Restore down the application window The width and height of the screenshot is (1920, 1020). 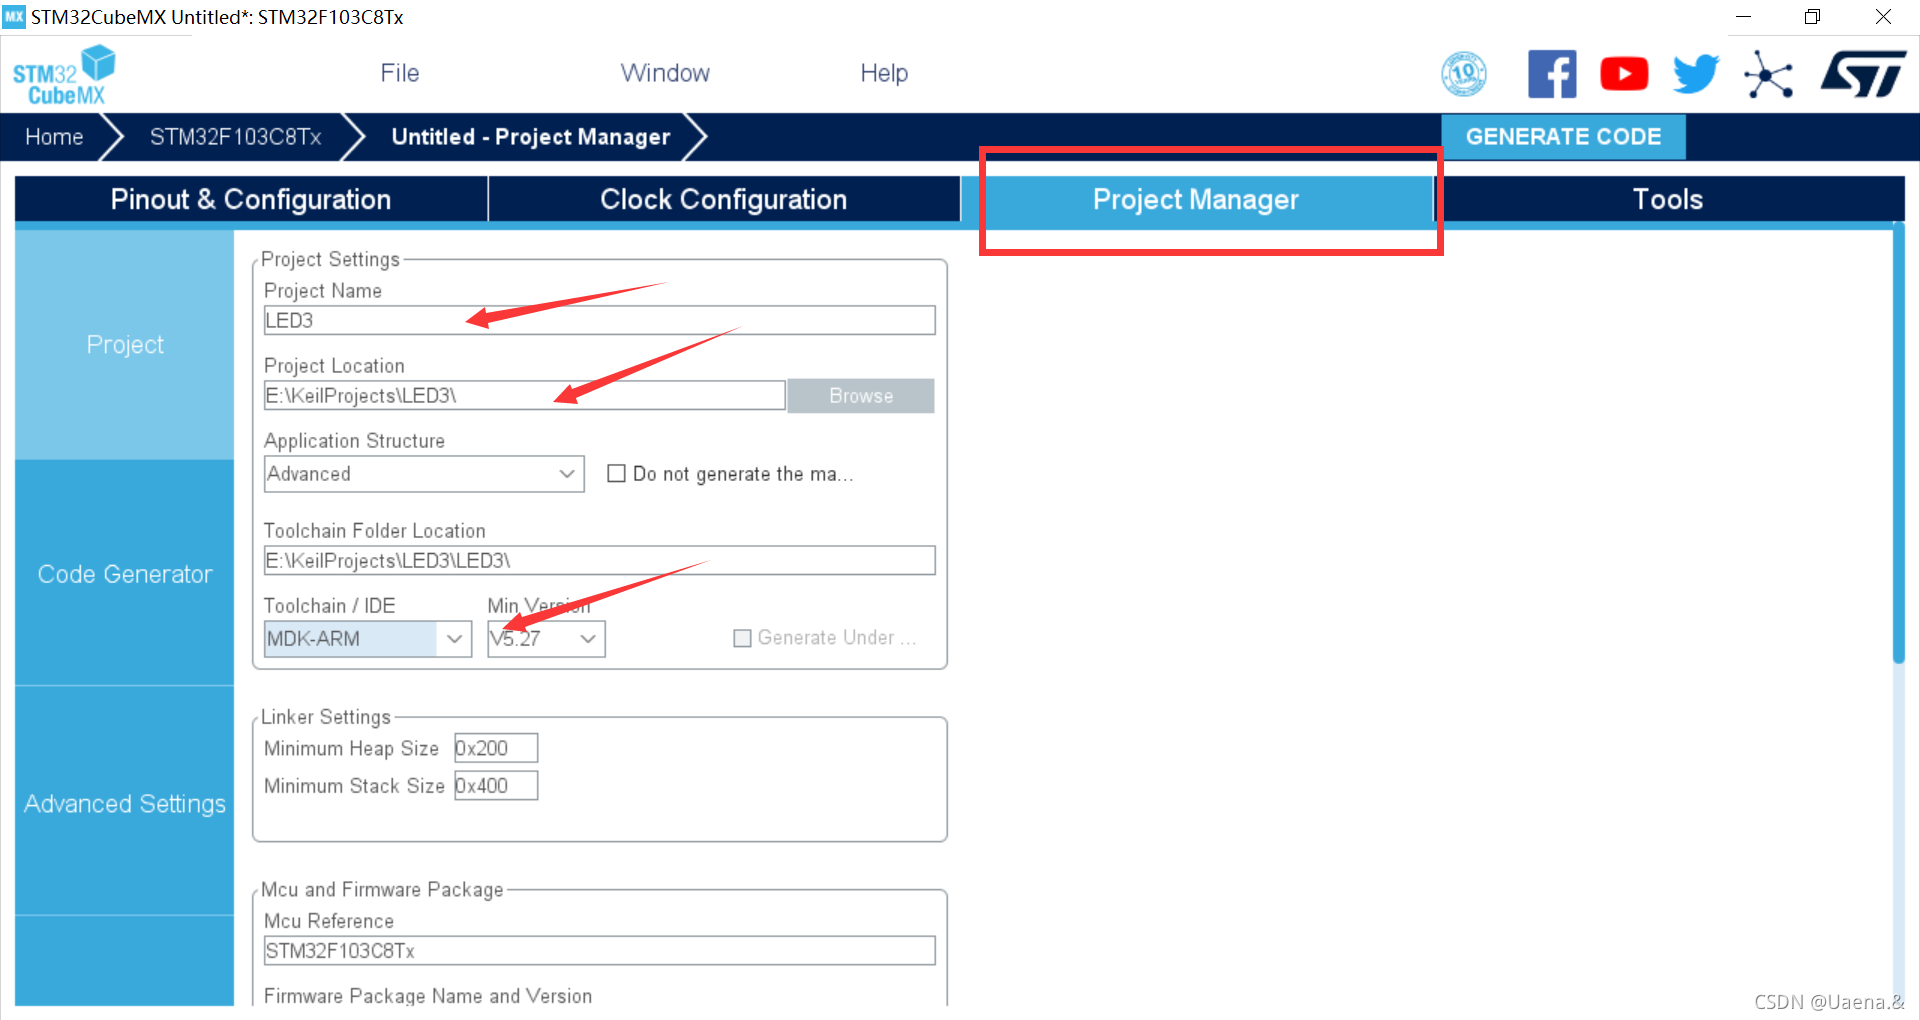1812,17
